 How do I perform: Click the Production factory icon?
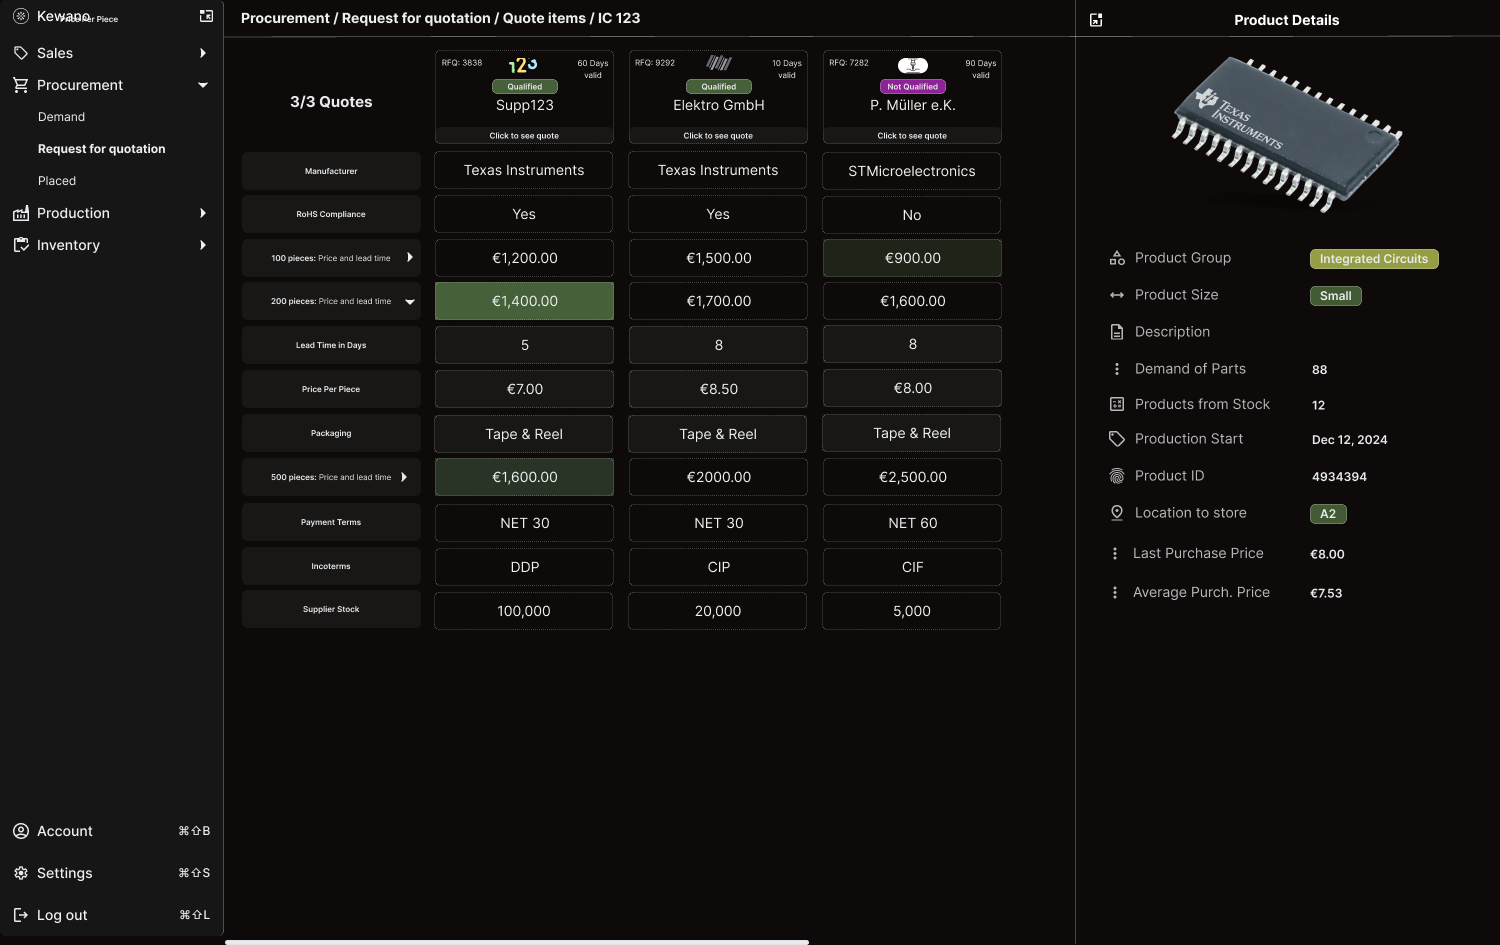21,213
